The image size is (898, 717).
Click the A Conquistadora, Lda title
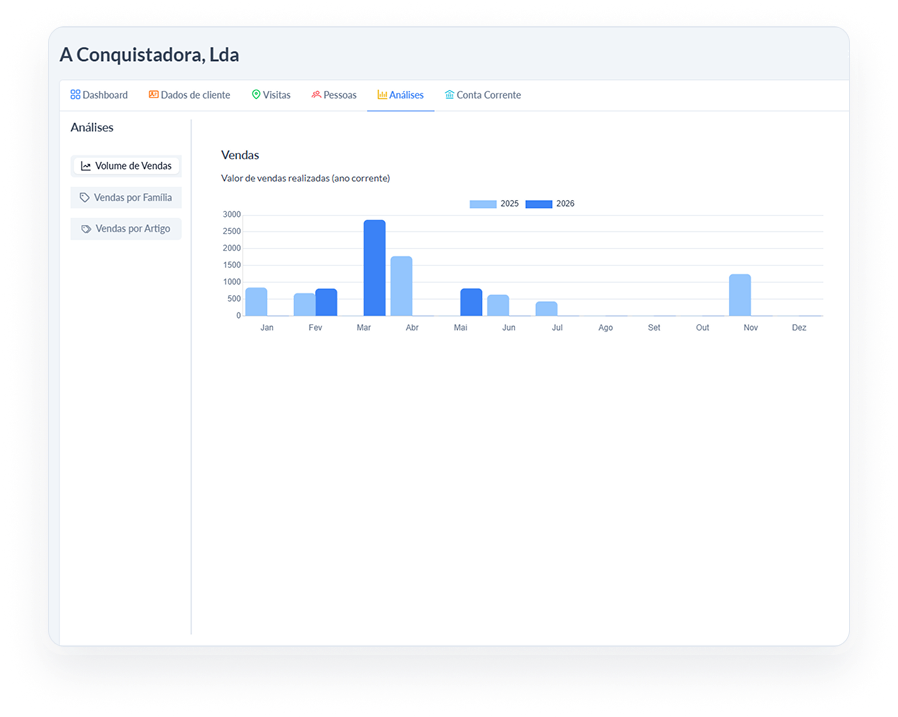click(x=149, y=55)
